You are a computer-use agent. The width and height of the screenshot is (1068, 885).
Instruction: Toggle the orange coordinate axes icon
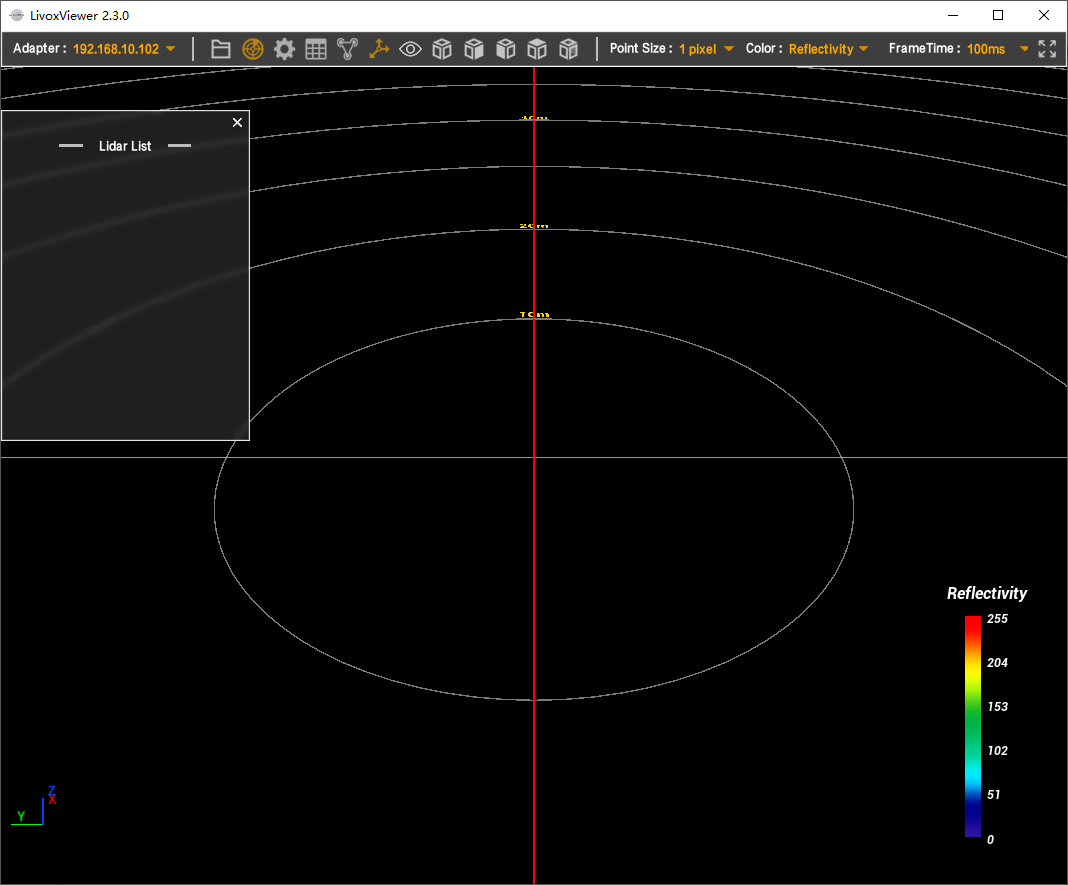tap(379, 49)
